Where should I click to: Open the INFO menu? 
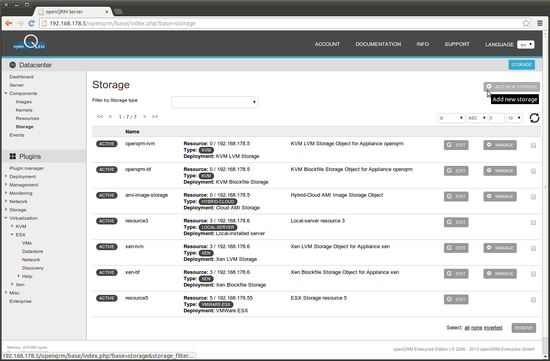pyautogui.click(x=423, y=44)
